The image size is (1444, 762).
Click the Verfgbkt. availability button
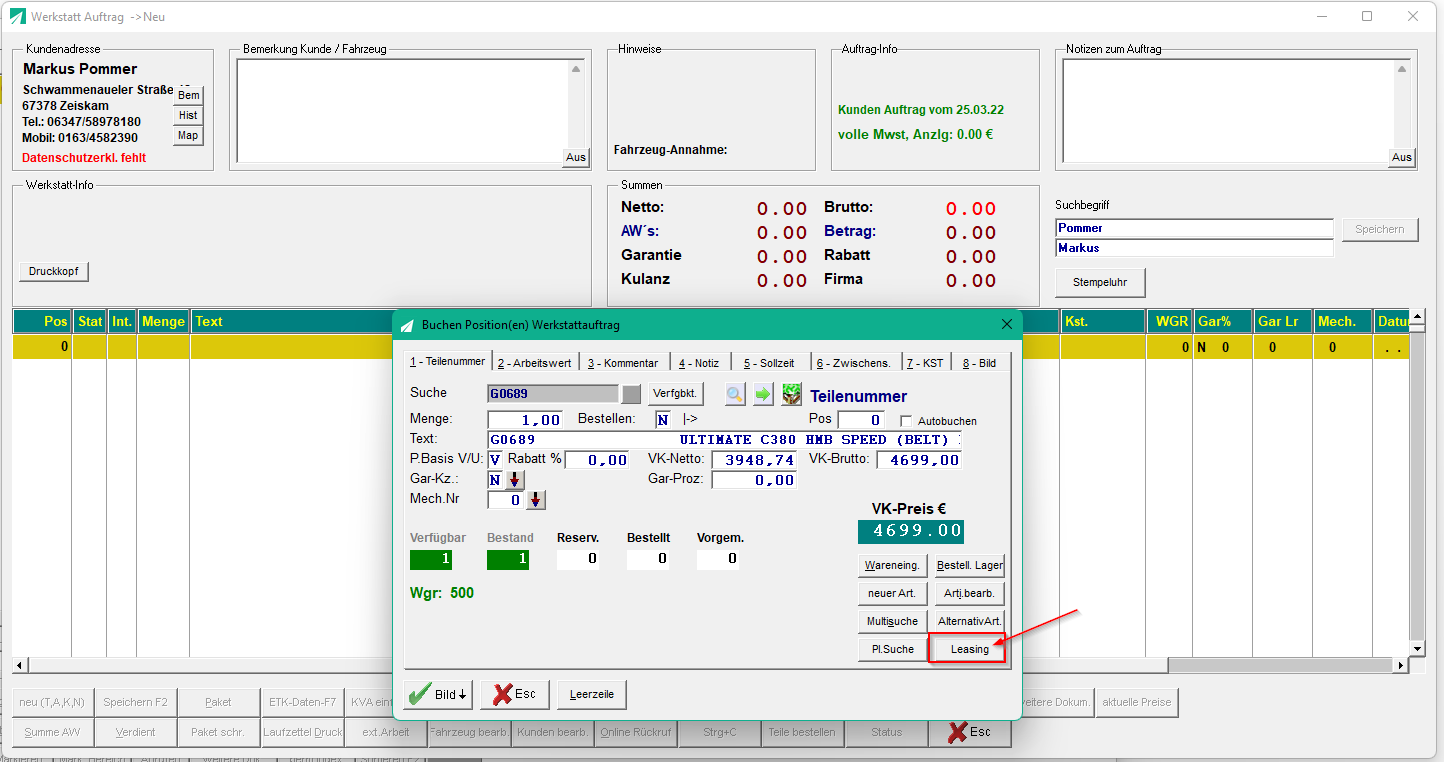point(675,393)
